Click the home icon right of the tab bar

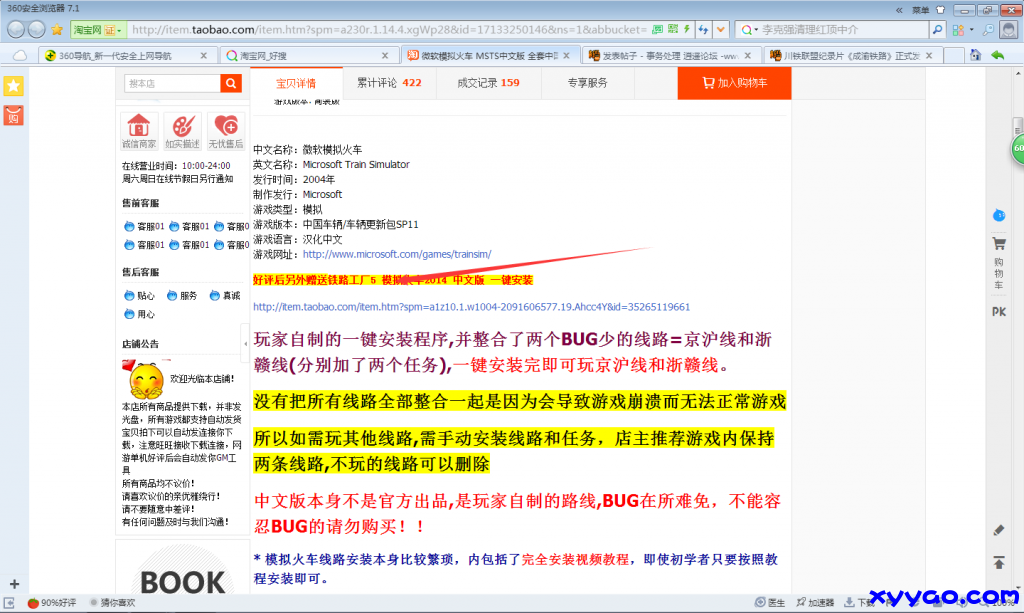click(x=975, y=54)
